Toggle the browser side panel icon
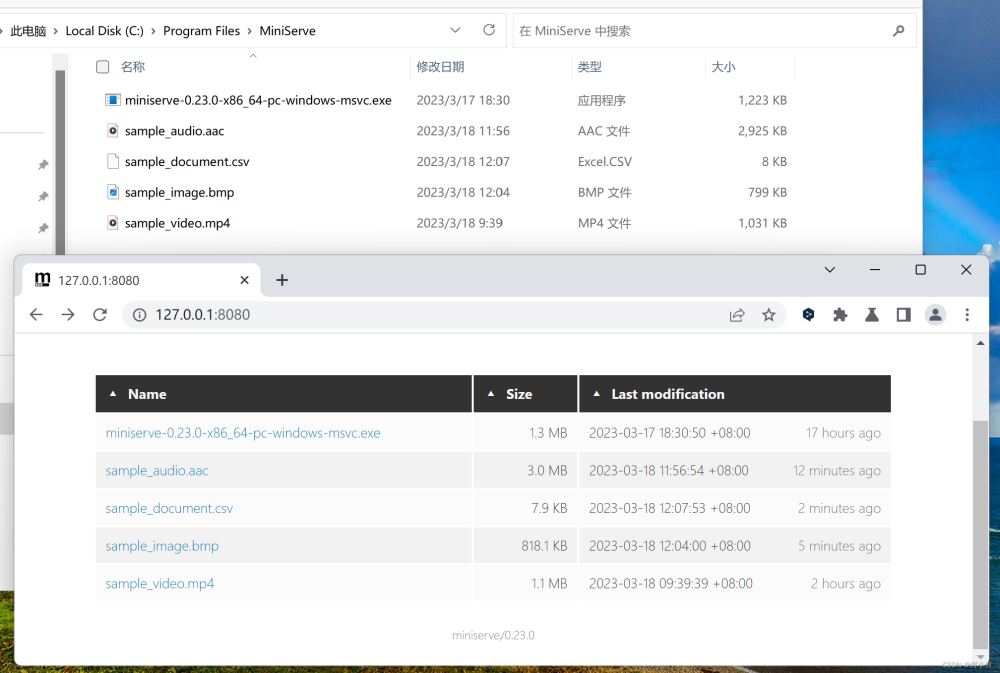The height and width of the screenshot is (673, 1000). click(903, 315)
